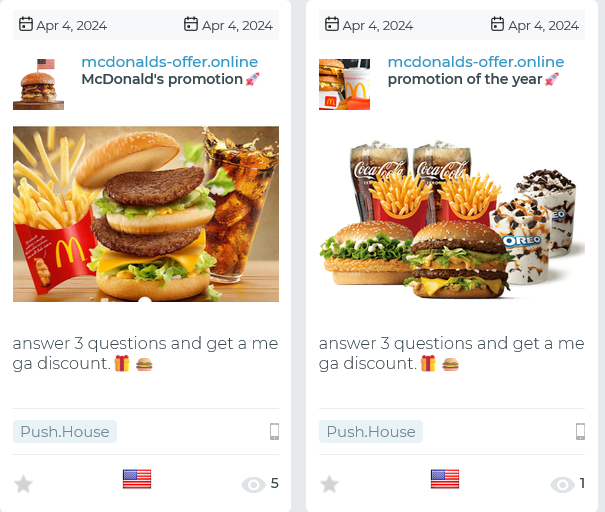Click the mobile device icon on the right card

[580, 431]
